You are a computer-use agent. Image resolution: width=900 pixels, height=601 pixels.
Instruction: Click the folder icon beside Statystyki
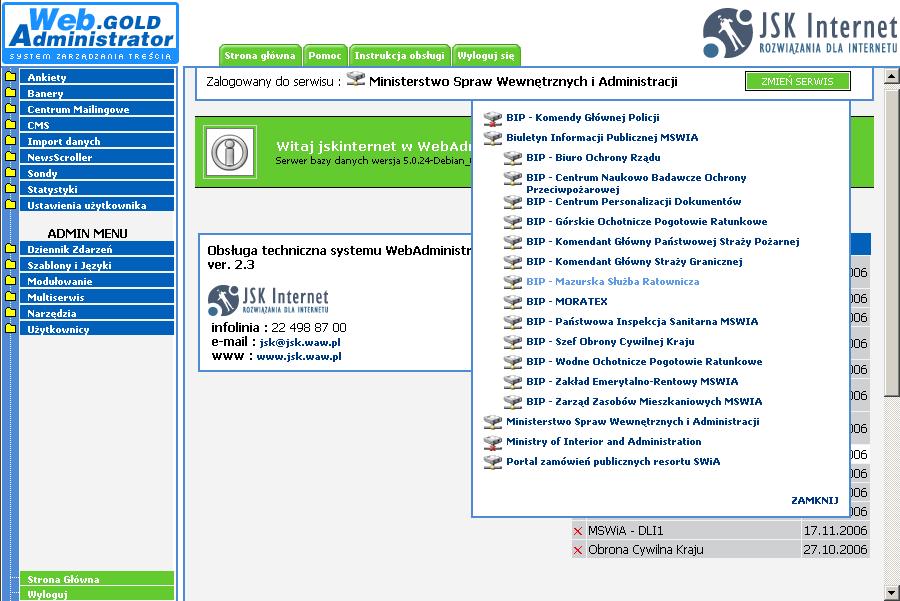pyautogui.click(x=10, y=189)
